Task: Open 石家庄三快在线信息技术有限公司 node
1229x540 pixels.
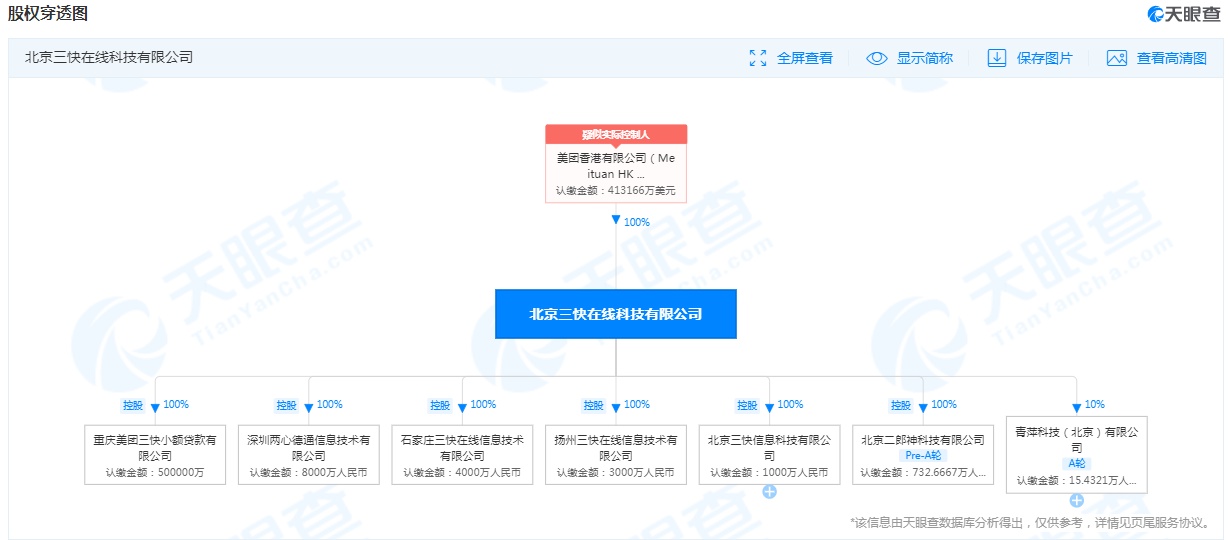Action: [462, 455]
